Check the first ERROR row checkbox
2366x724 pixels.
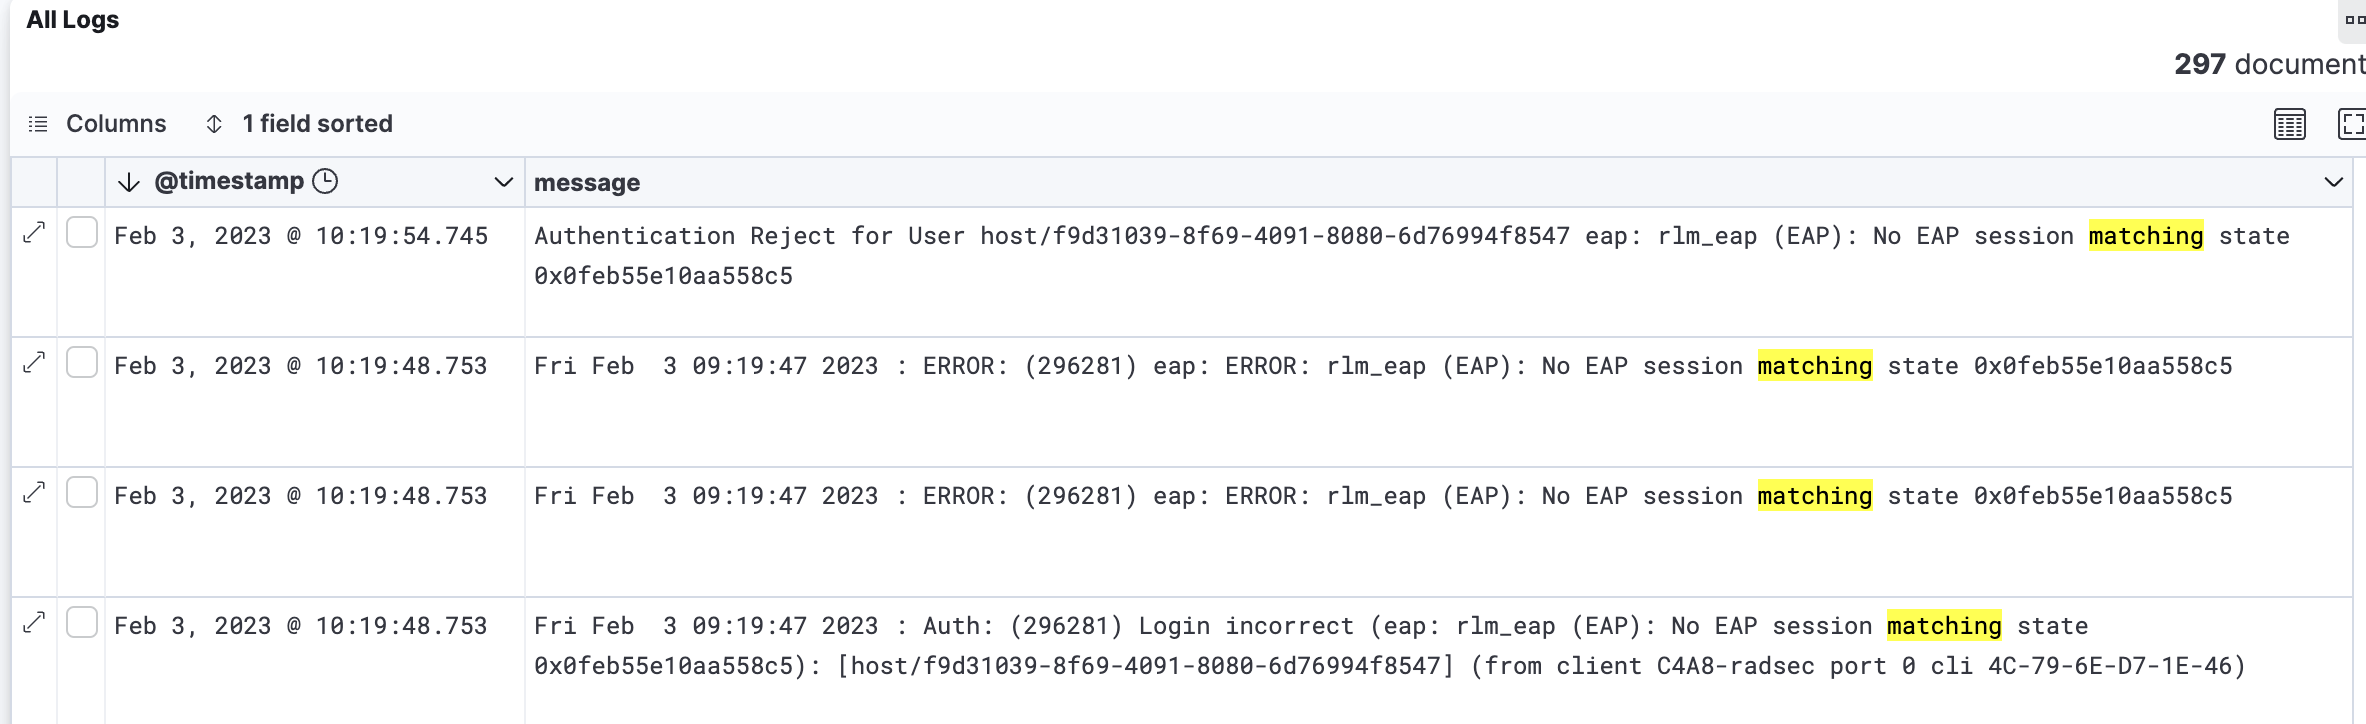click(82, 363)
